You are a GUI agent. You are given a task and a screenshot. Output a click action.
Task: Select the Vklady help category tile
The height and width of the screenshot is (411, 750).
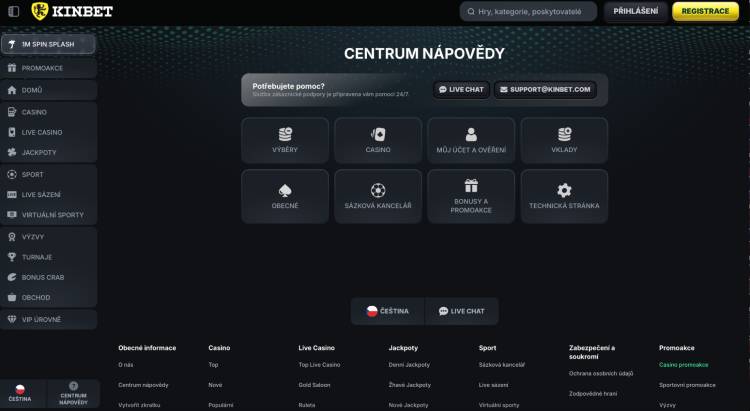click(x=564, y=140)
